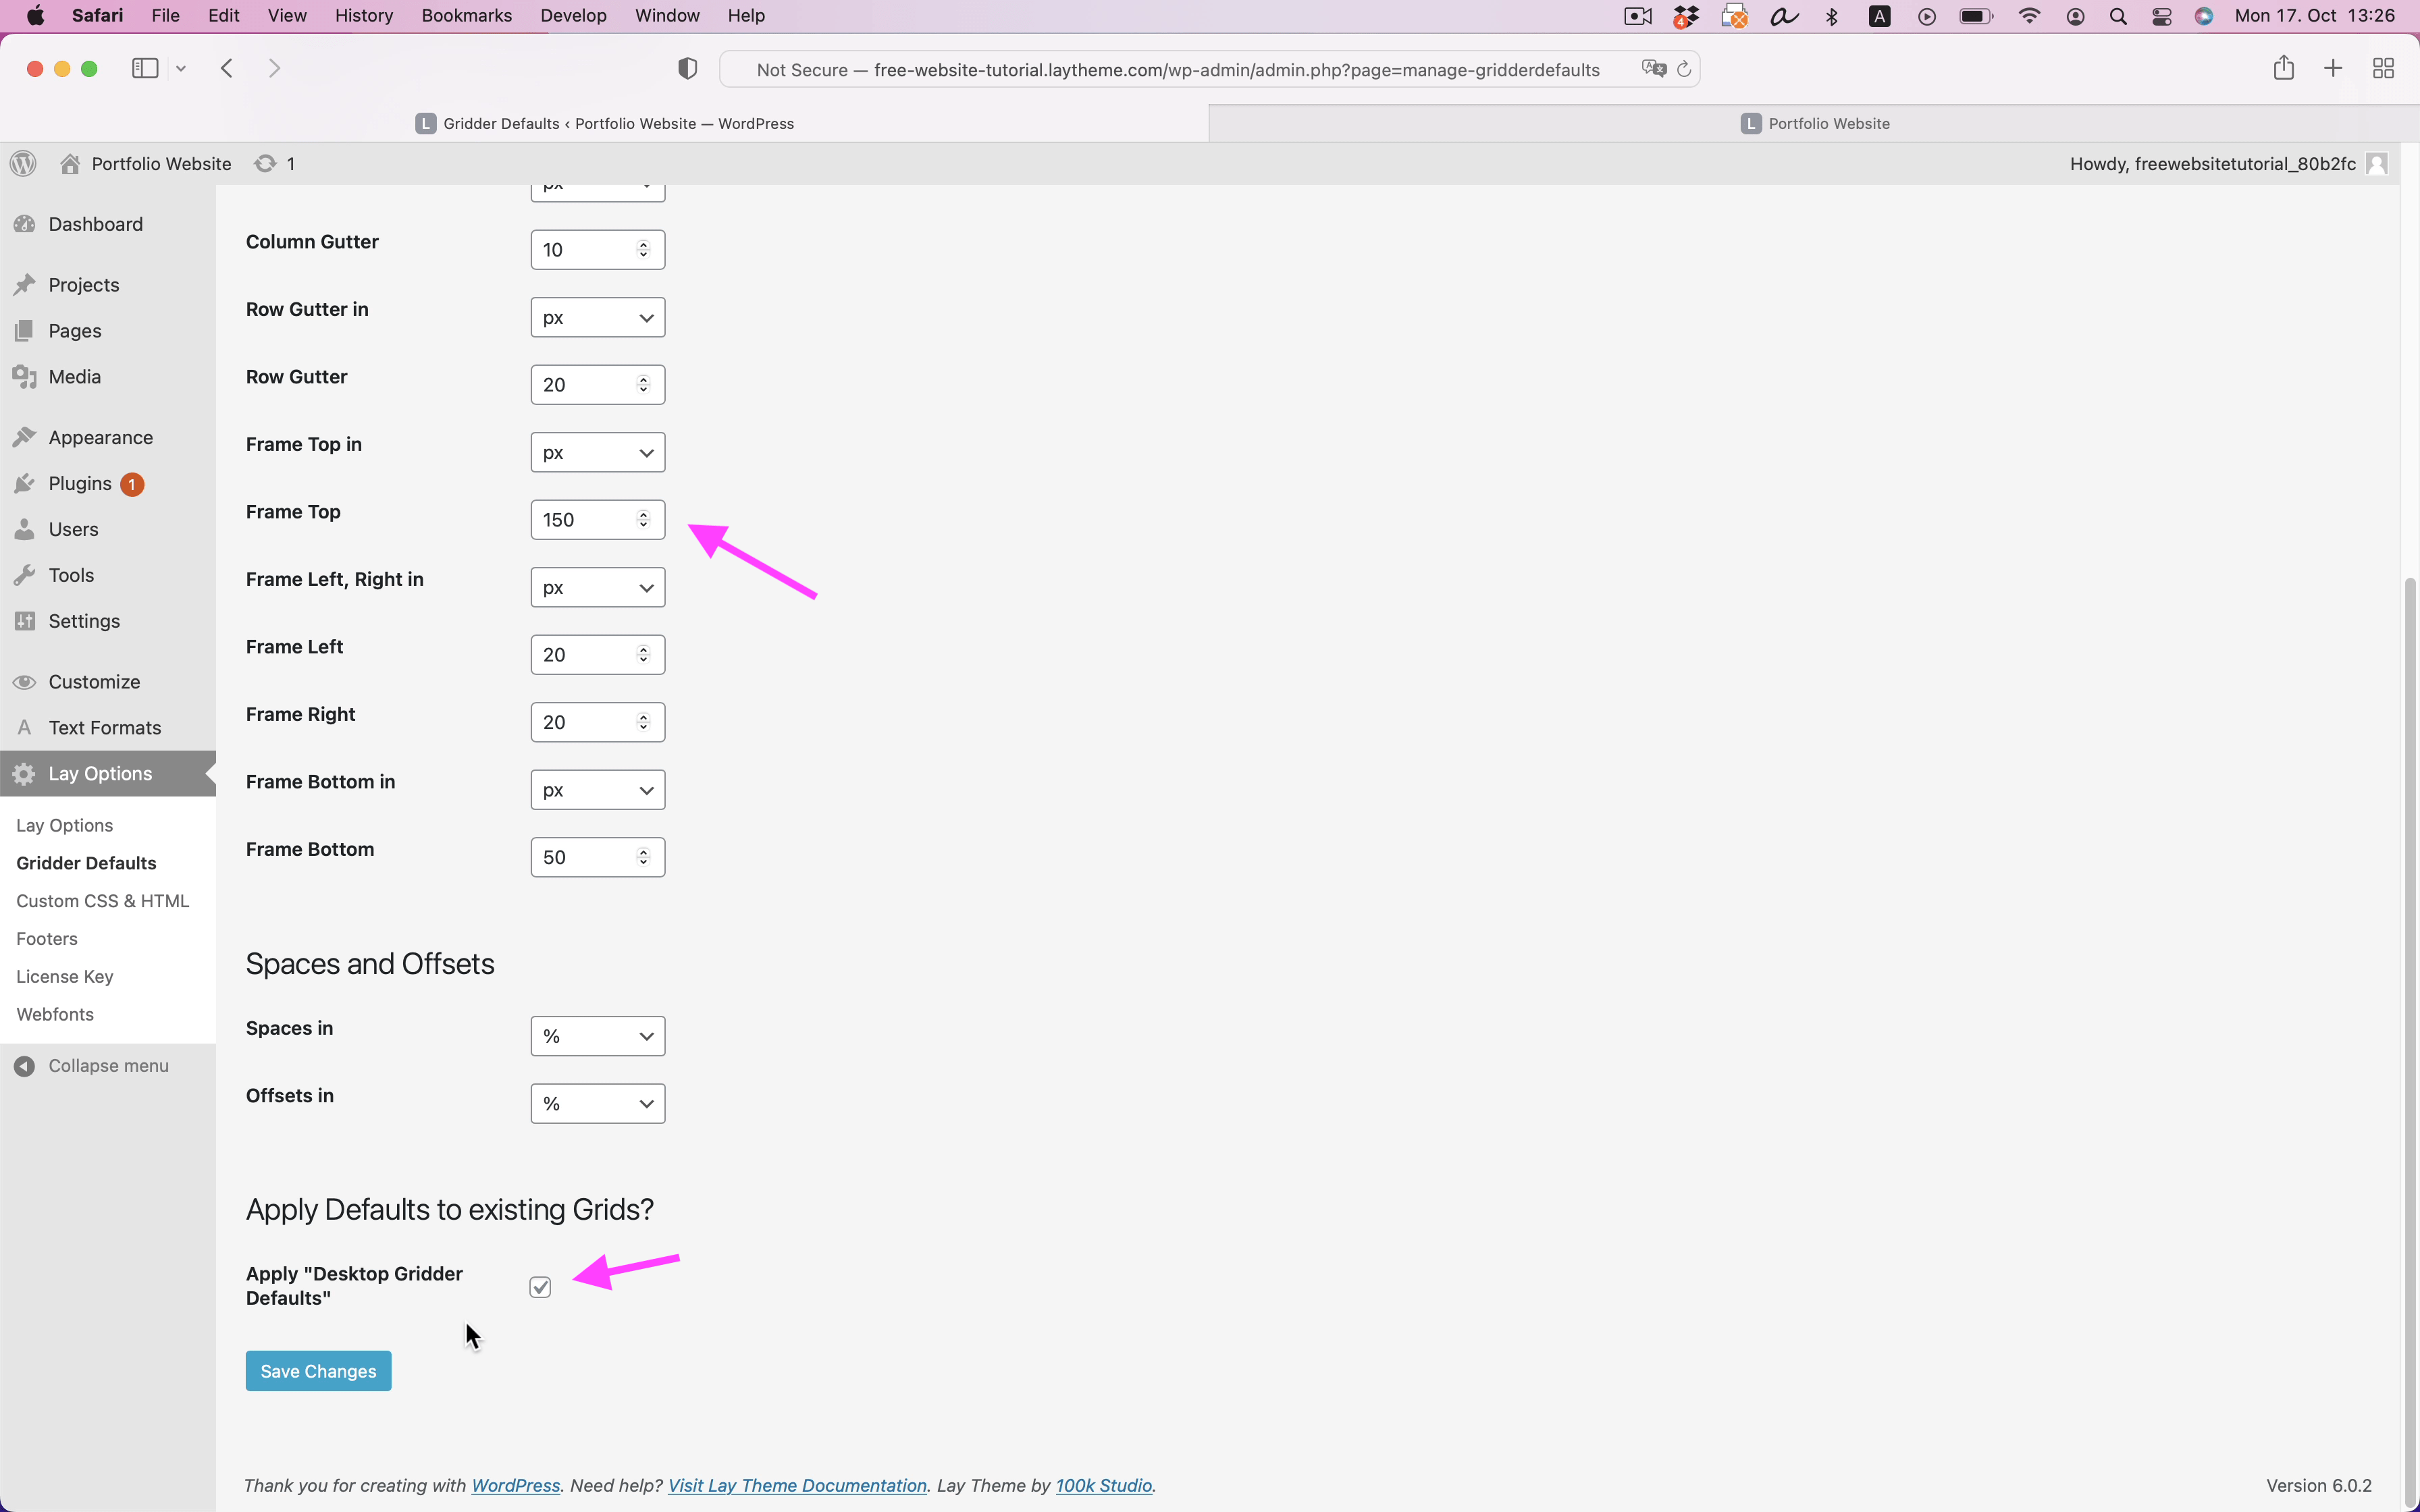Go back in Safari history
This screenshot has height=1512, width=2420.
point(227,68)
